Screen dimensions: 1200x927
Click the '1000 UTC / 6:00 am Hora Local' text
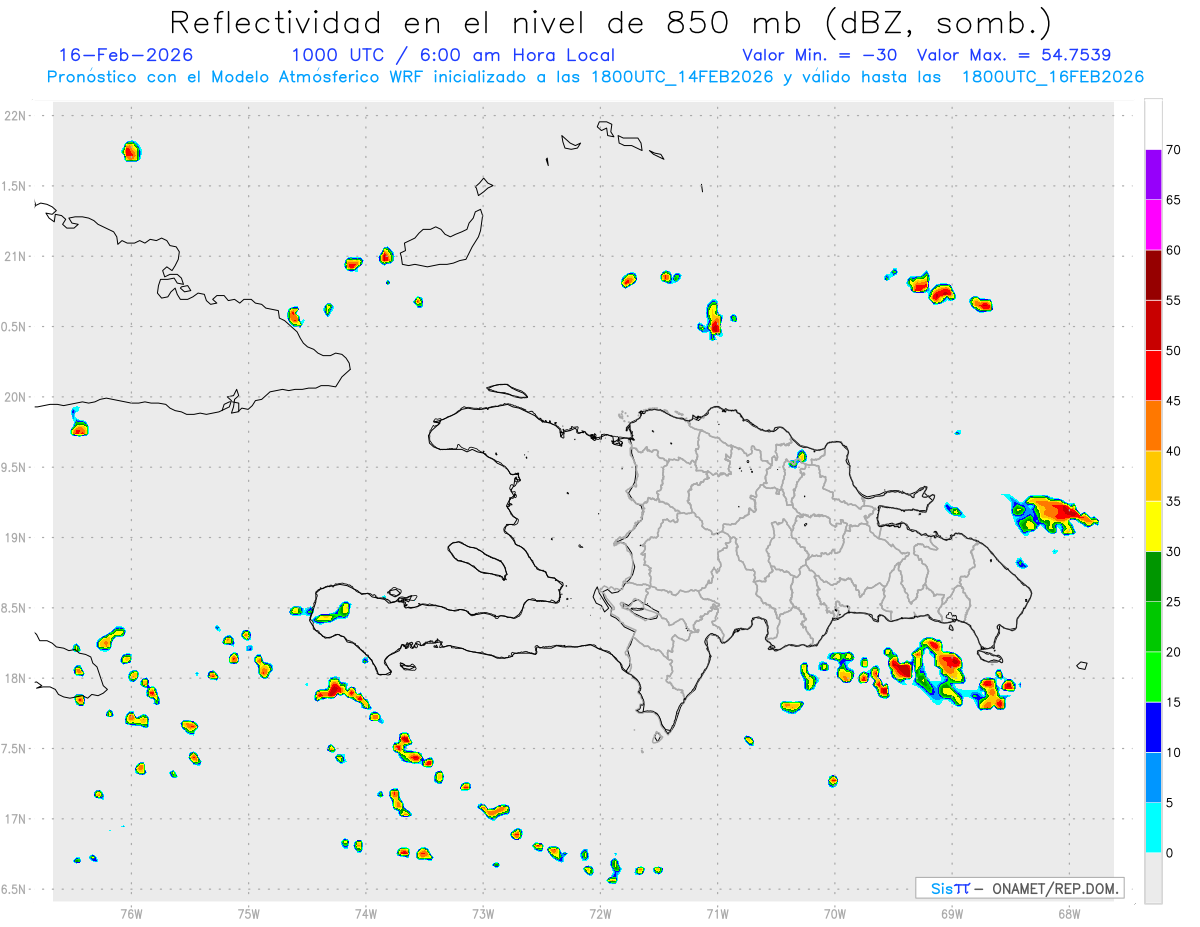click(453, 55)
